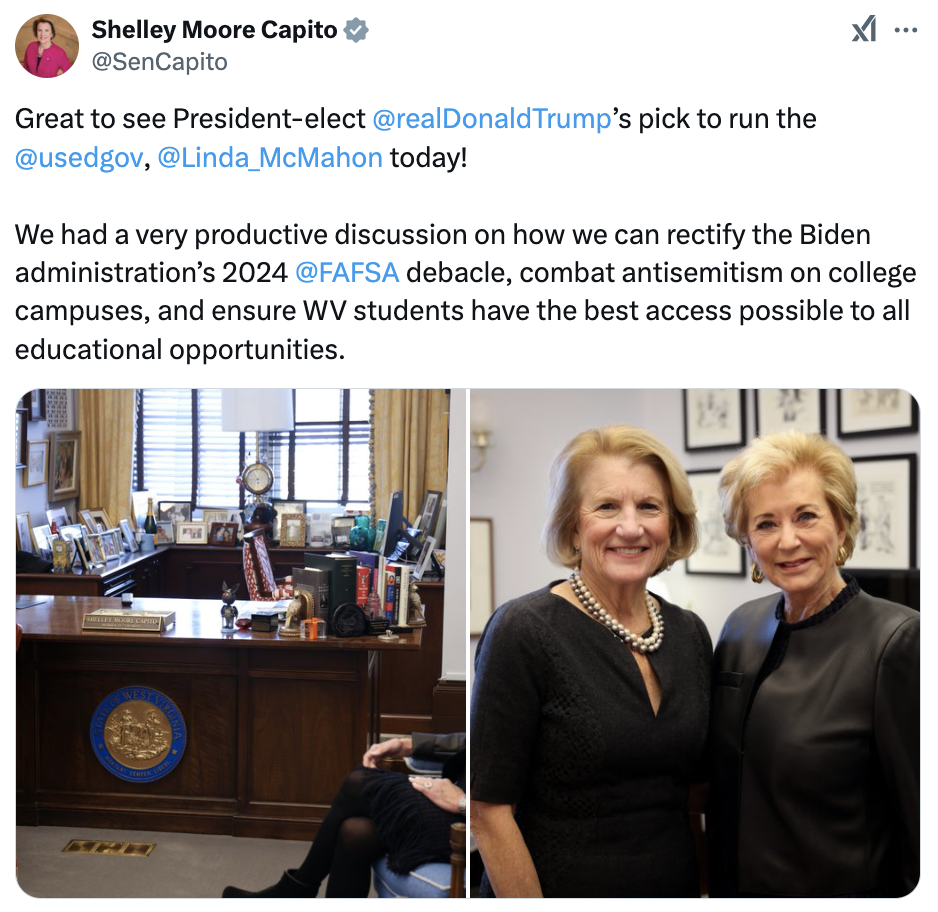Click the blue verified badge
The image size is (938, 912).
coord(356,30)
